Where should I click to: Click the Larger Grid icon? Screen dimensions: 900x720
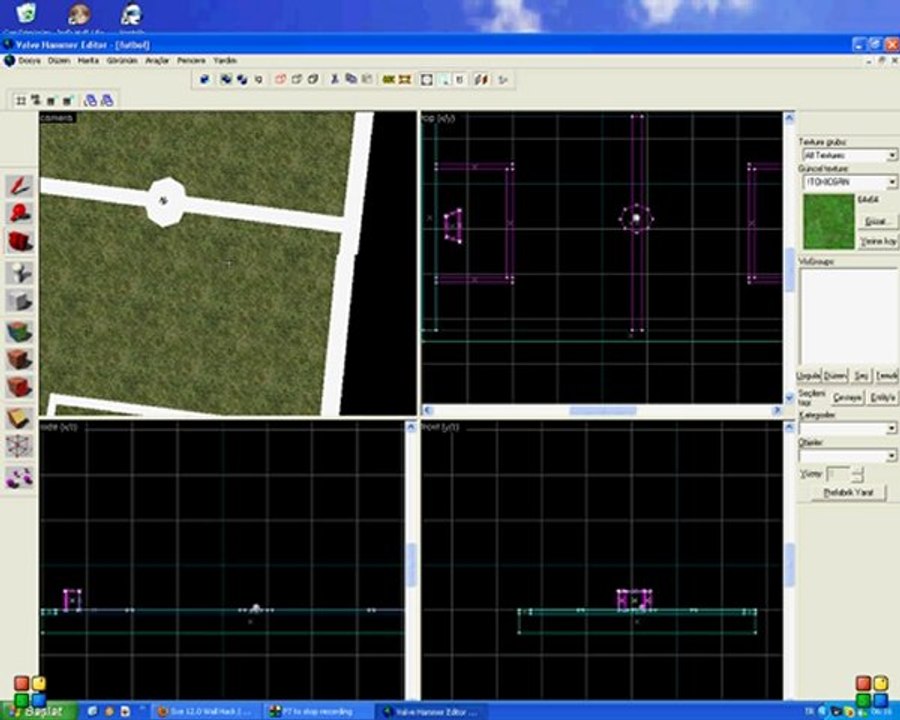point(68,100)
